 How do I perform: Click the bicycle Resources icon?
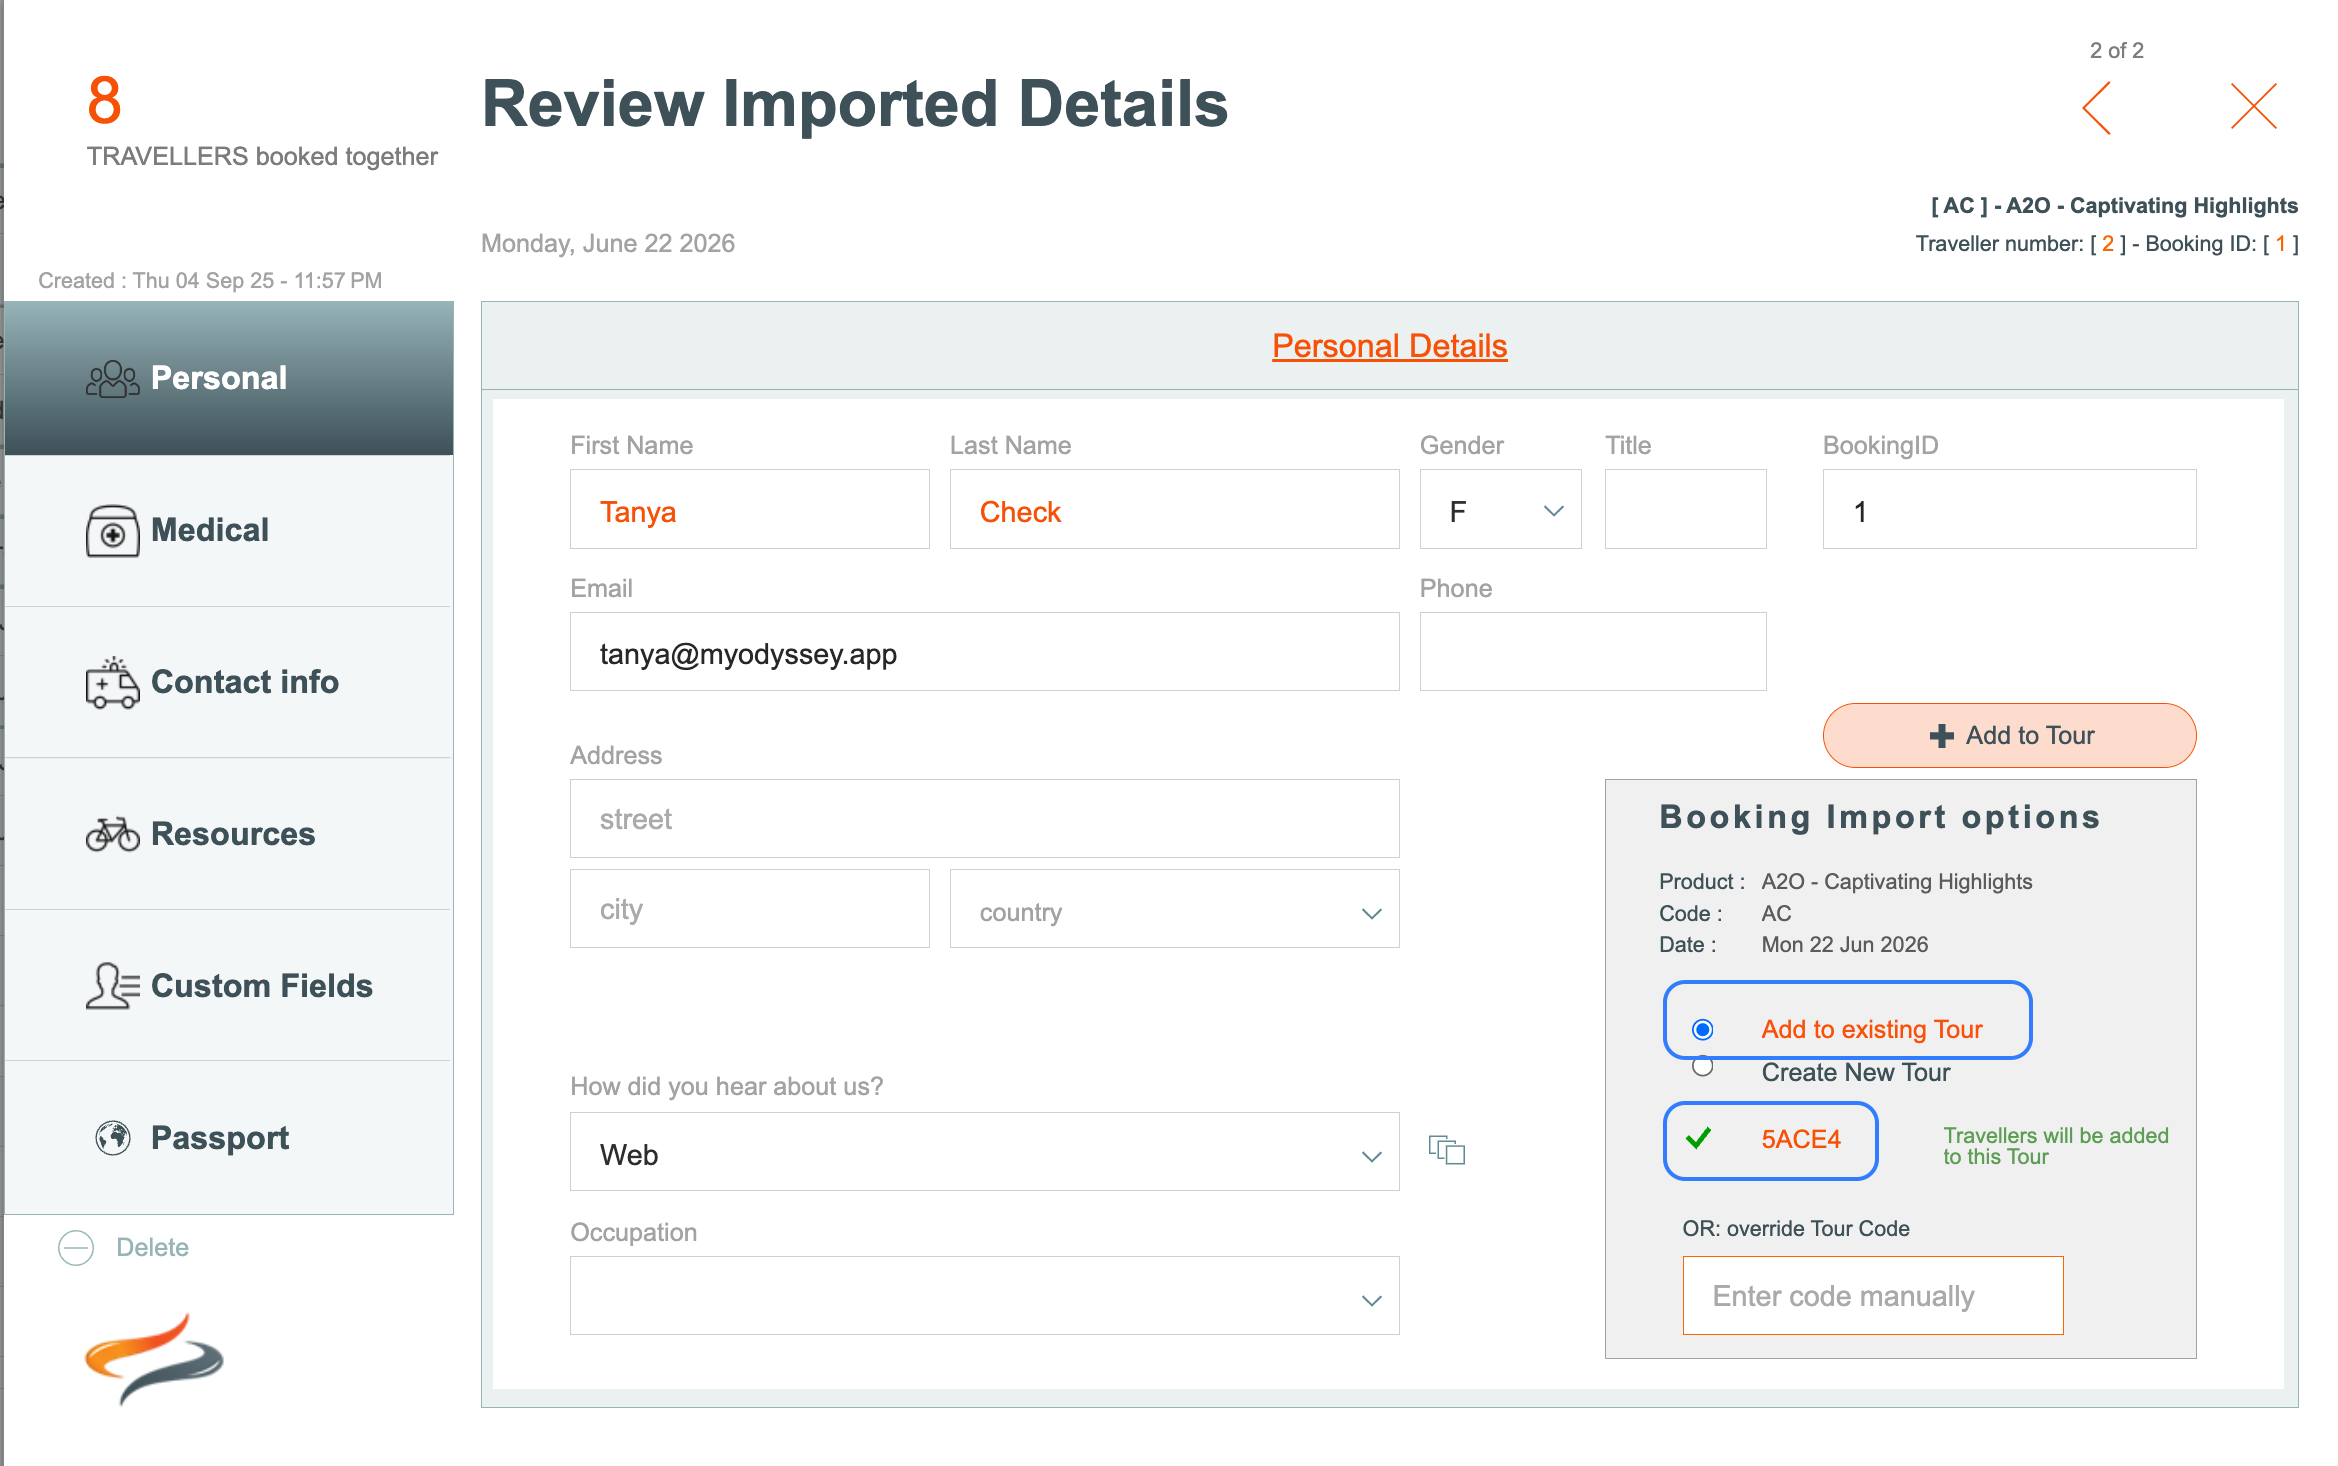(112, 834)
